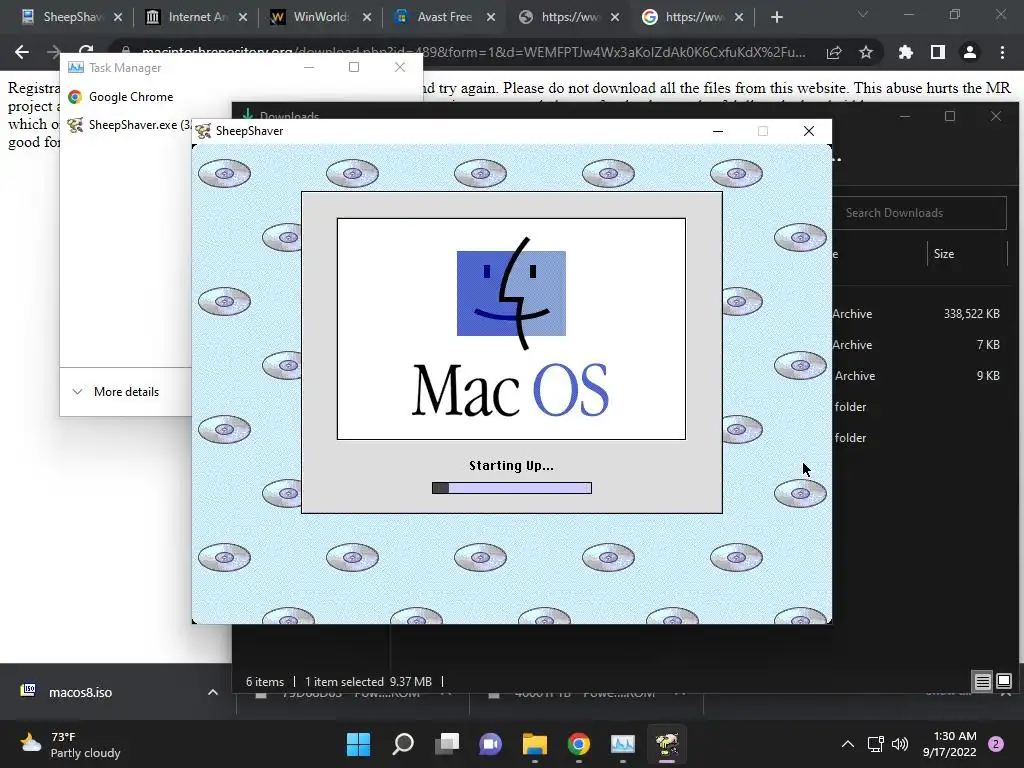1024x768 pixels.
Task: Click the Mac OS Finder face logo
Action: pyautogui.click(x=511, y=293)
